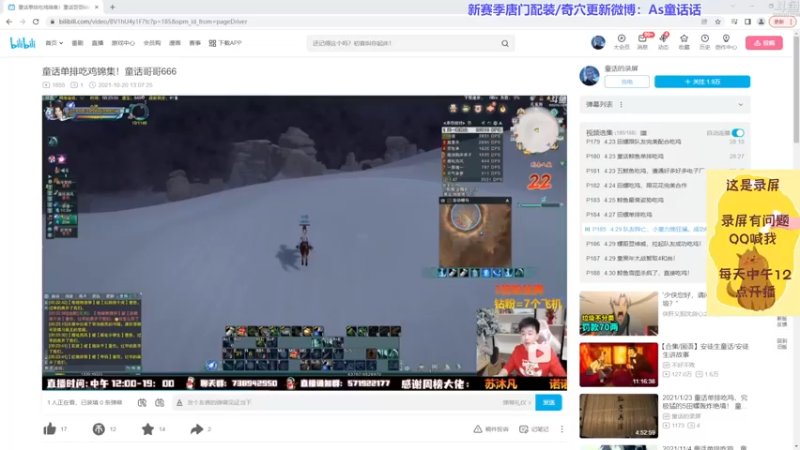Image resolution: width=800 pixels, height=450 pixels.
Task: Open 番剧 in the top navigation
Action: (x=77, y=43)
